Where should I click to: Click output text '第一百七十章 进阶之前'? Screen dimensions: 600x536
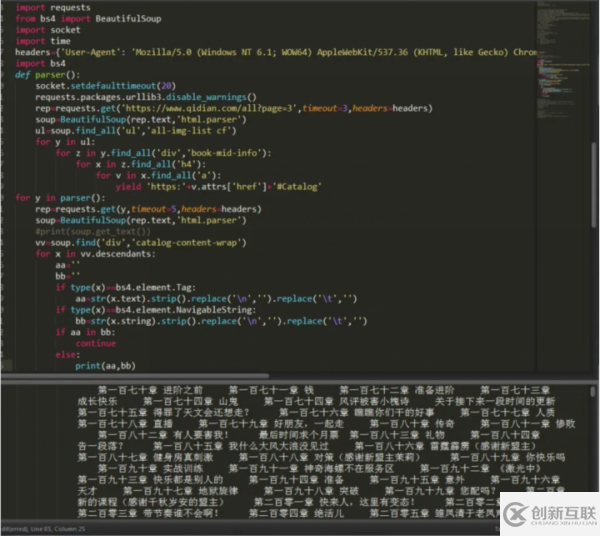[150, 390]
